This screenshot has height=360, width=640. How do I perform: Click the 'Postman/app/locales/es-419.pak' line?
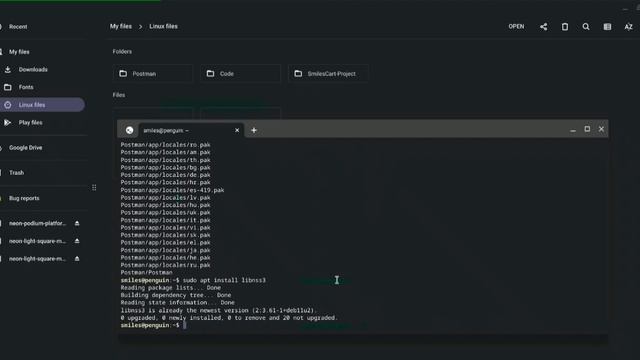point(172,190)
